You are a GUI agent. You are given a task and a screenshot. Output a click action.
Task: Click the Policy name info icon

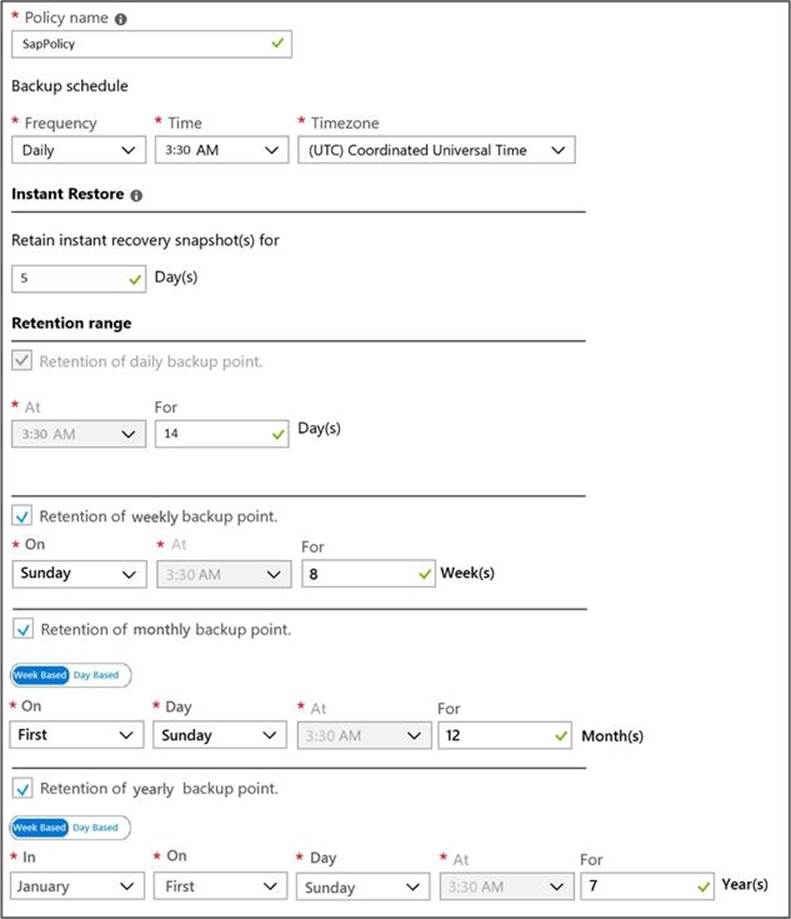coord(121,20)
